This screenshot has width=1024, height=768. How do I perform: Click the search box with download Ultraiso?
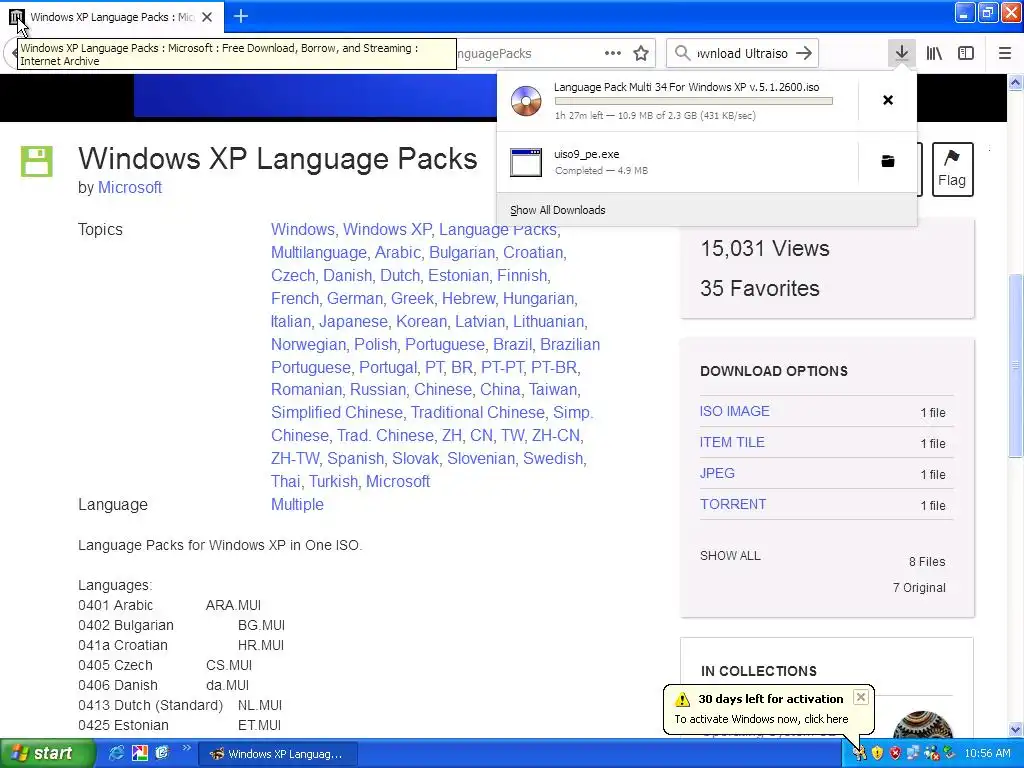point(743,54)
